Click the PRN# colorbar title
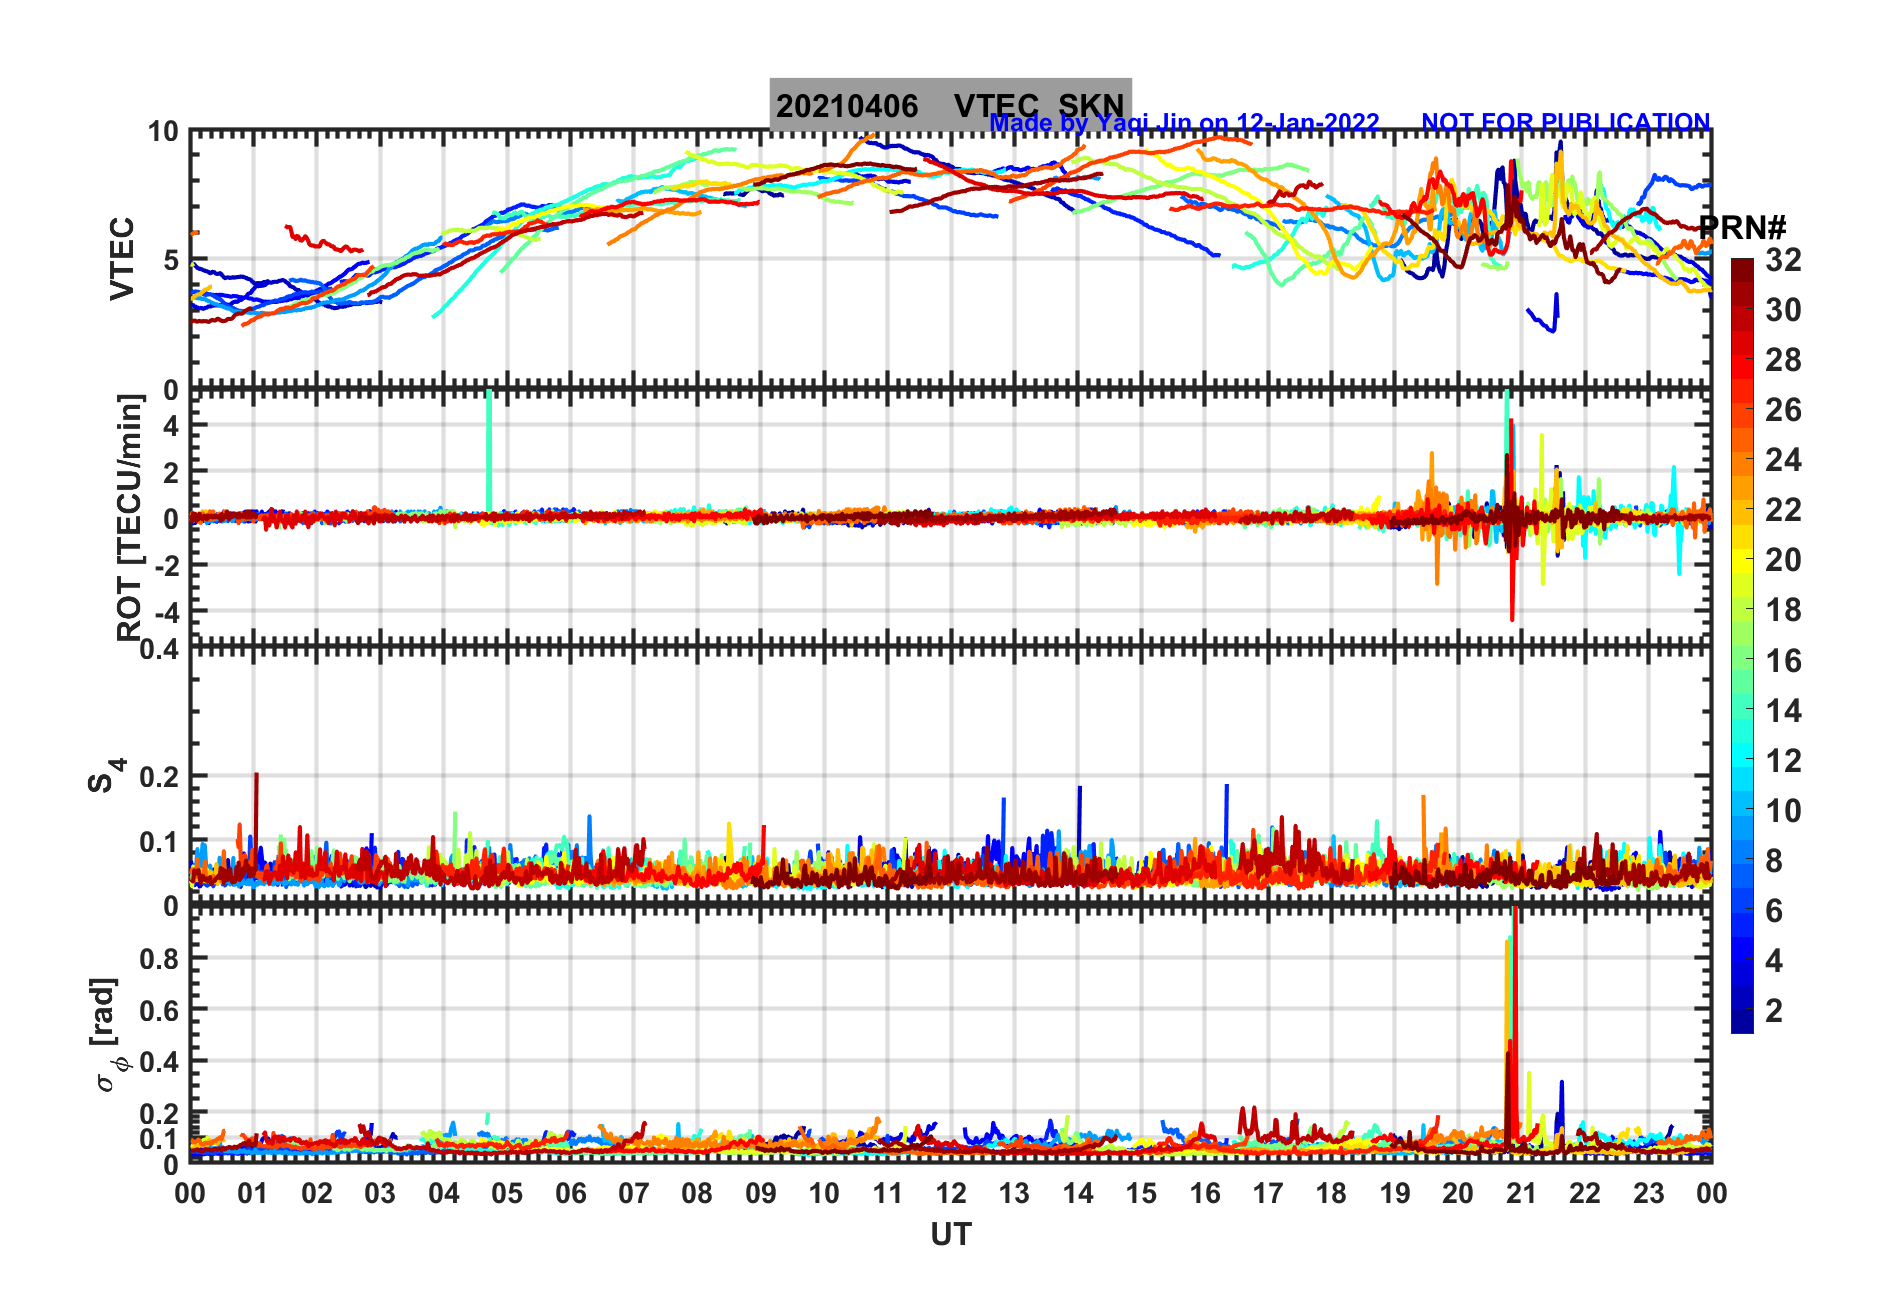Viewport: 1902px width, 1292px height. coord(1743,228)
